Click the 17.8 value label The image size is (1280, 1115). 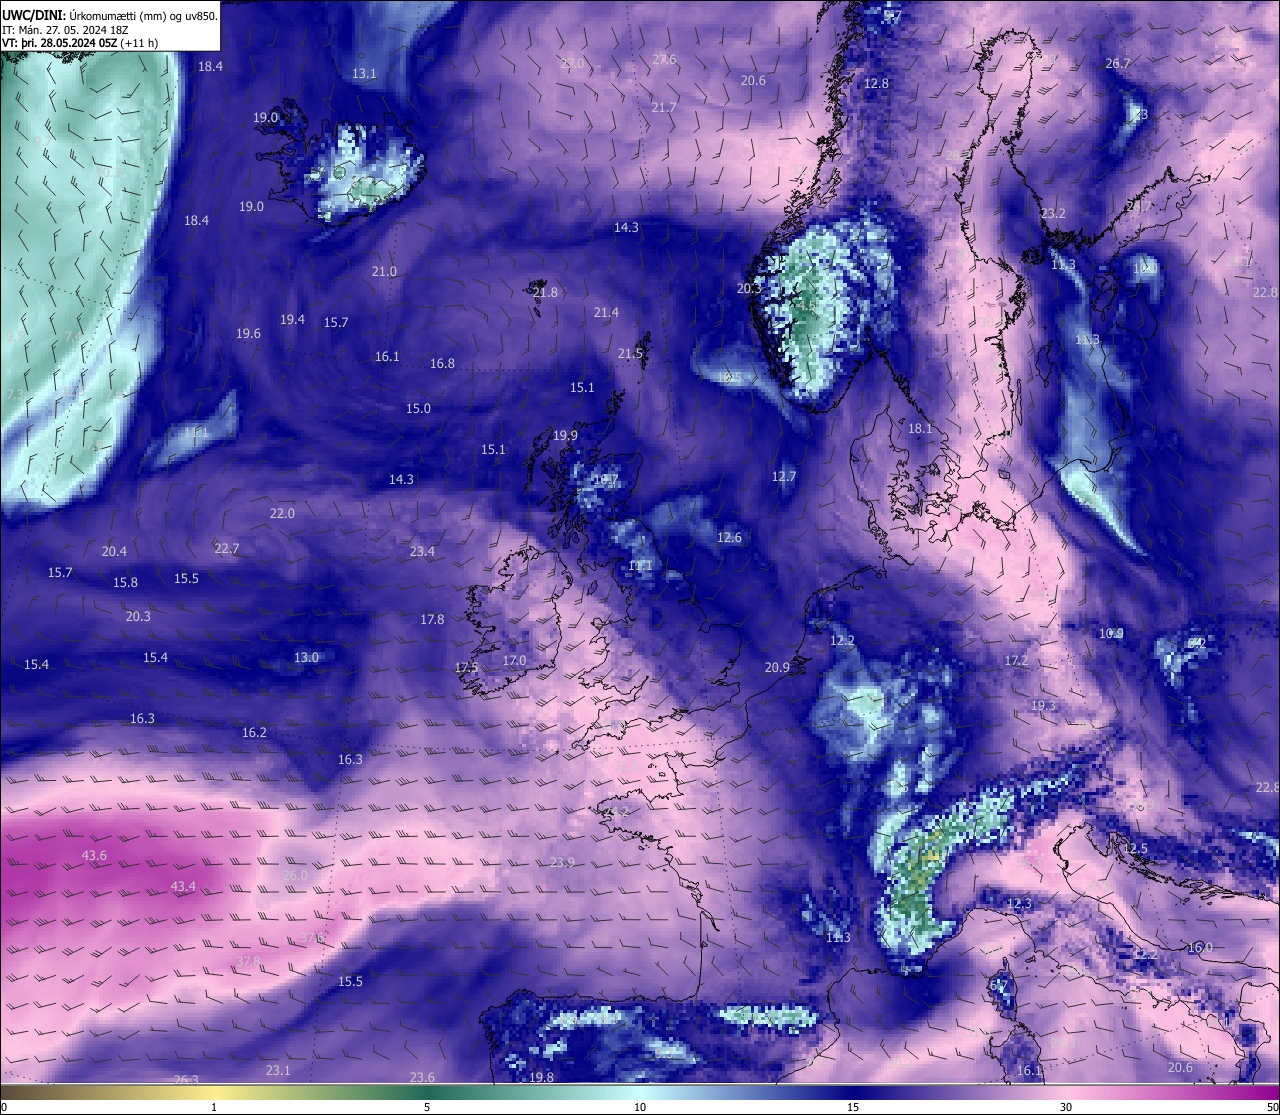point(432,620)
